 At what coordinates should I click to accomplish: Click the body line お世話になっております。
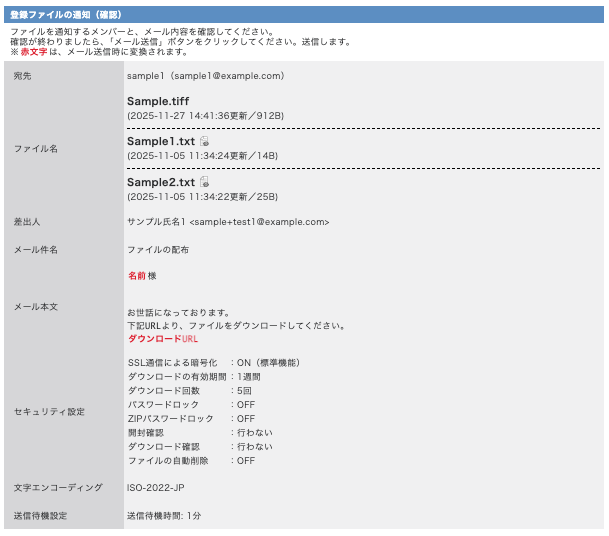click(179, 313)
